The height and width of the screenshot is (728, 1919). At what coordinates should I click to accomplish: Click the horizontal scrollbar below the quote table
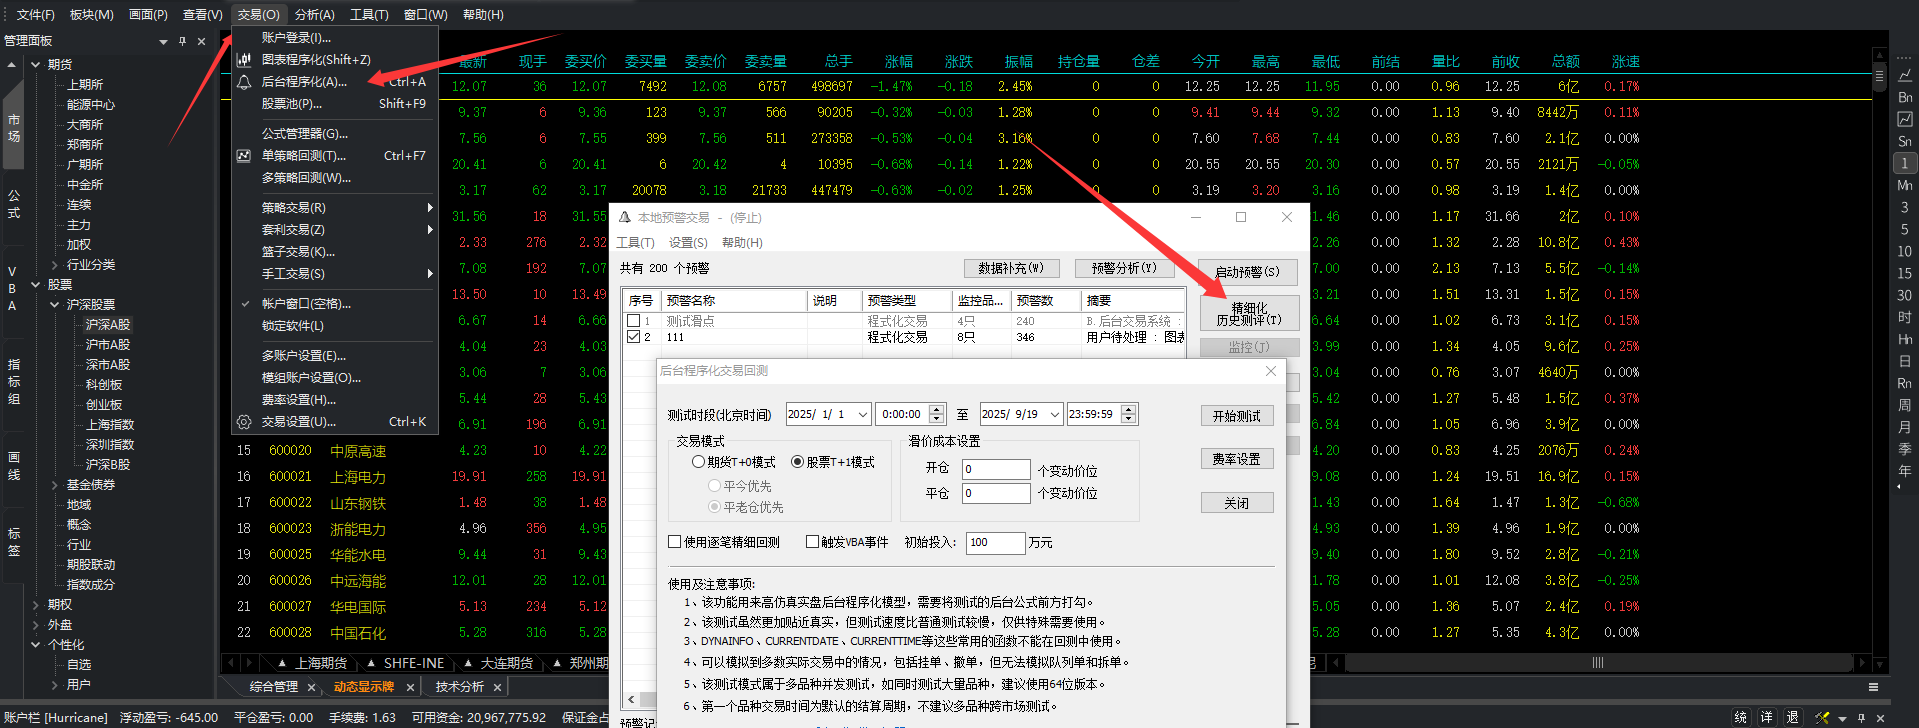(x=1597, y=663)
